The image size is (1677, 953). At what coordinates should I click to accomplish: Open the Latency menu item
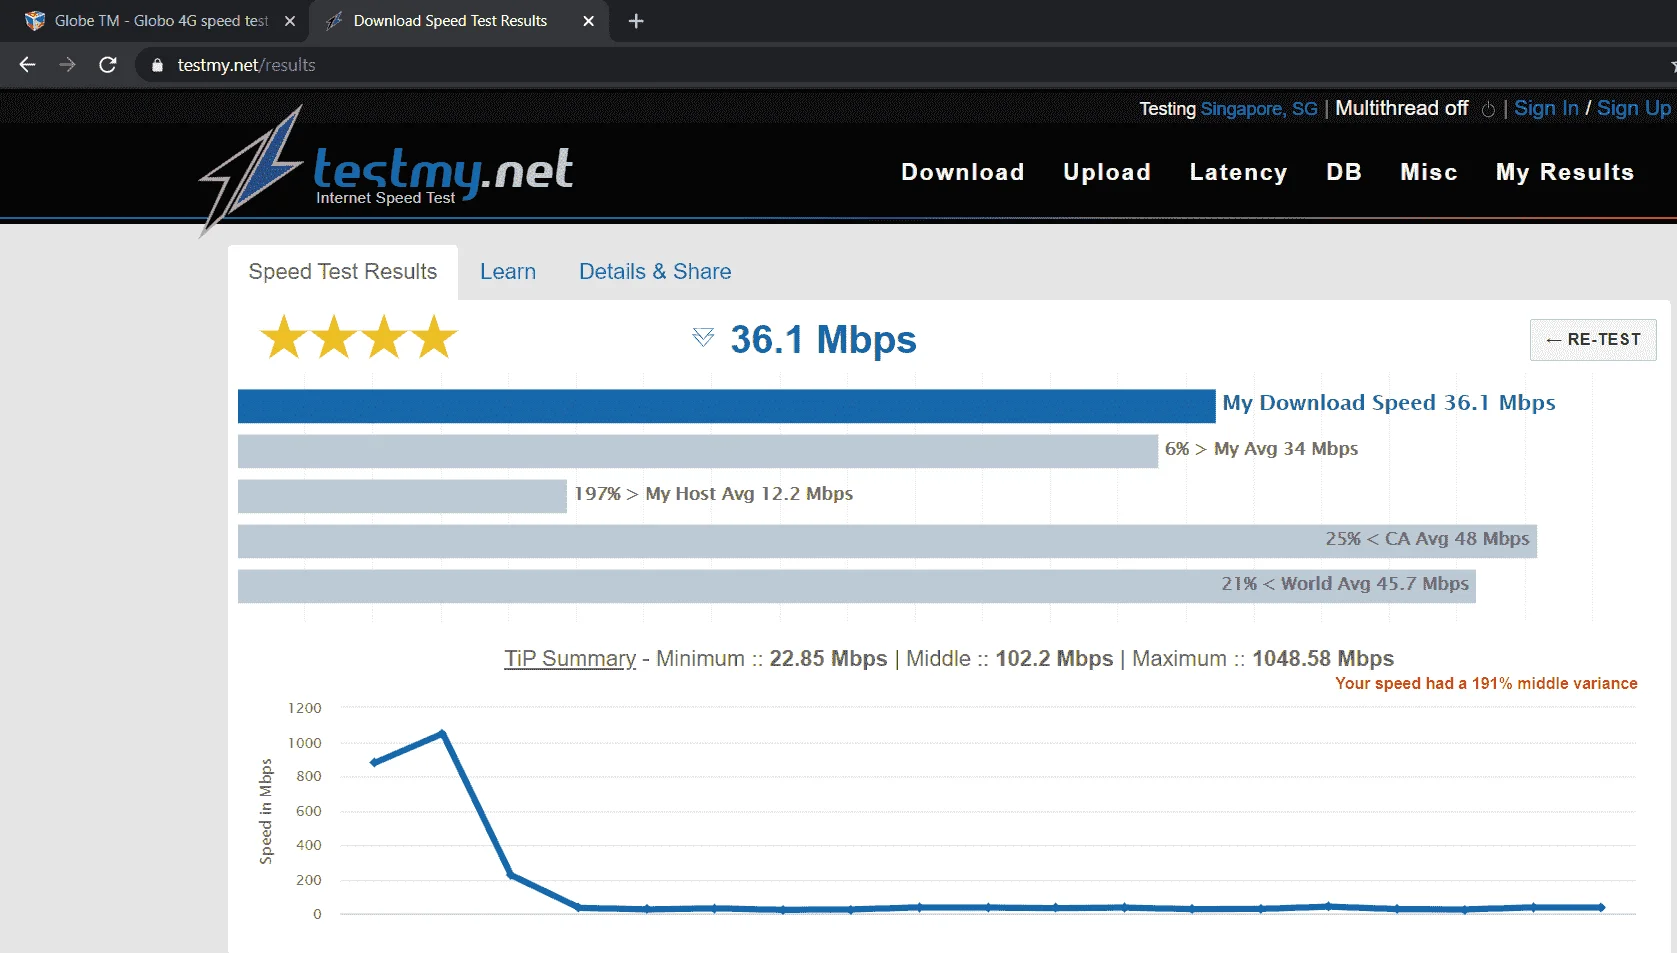point(1238,172)
